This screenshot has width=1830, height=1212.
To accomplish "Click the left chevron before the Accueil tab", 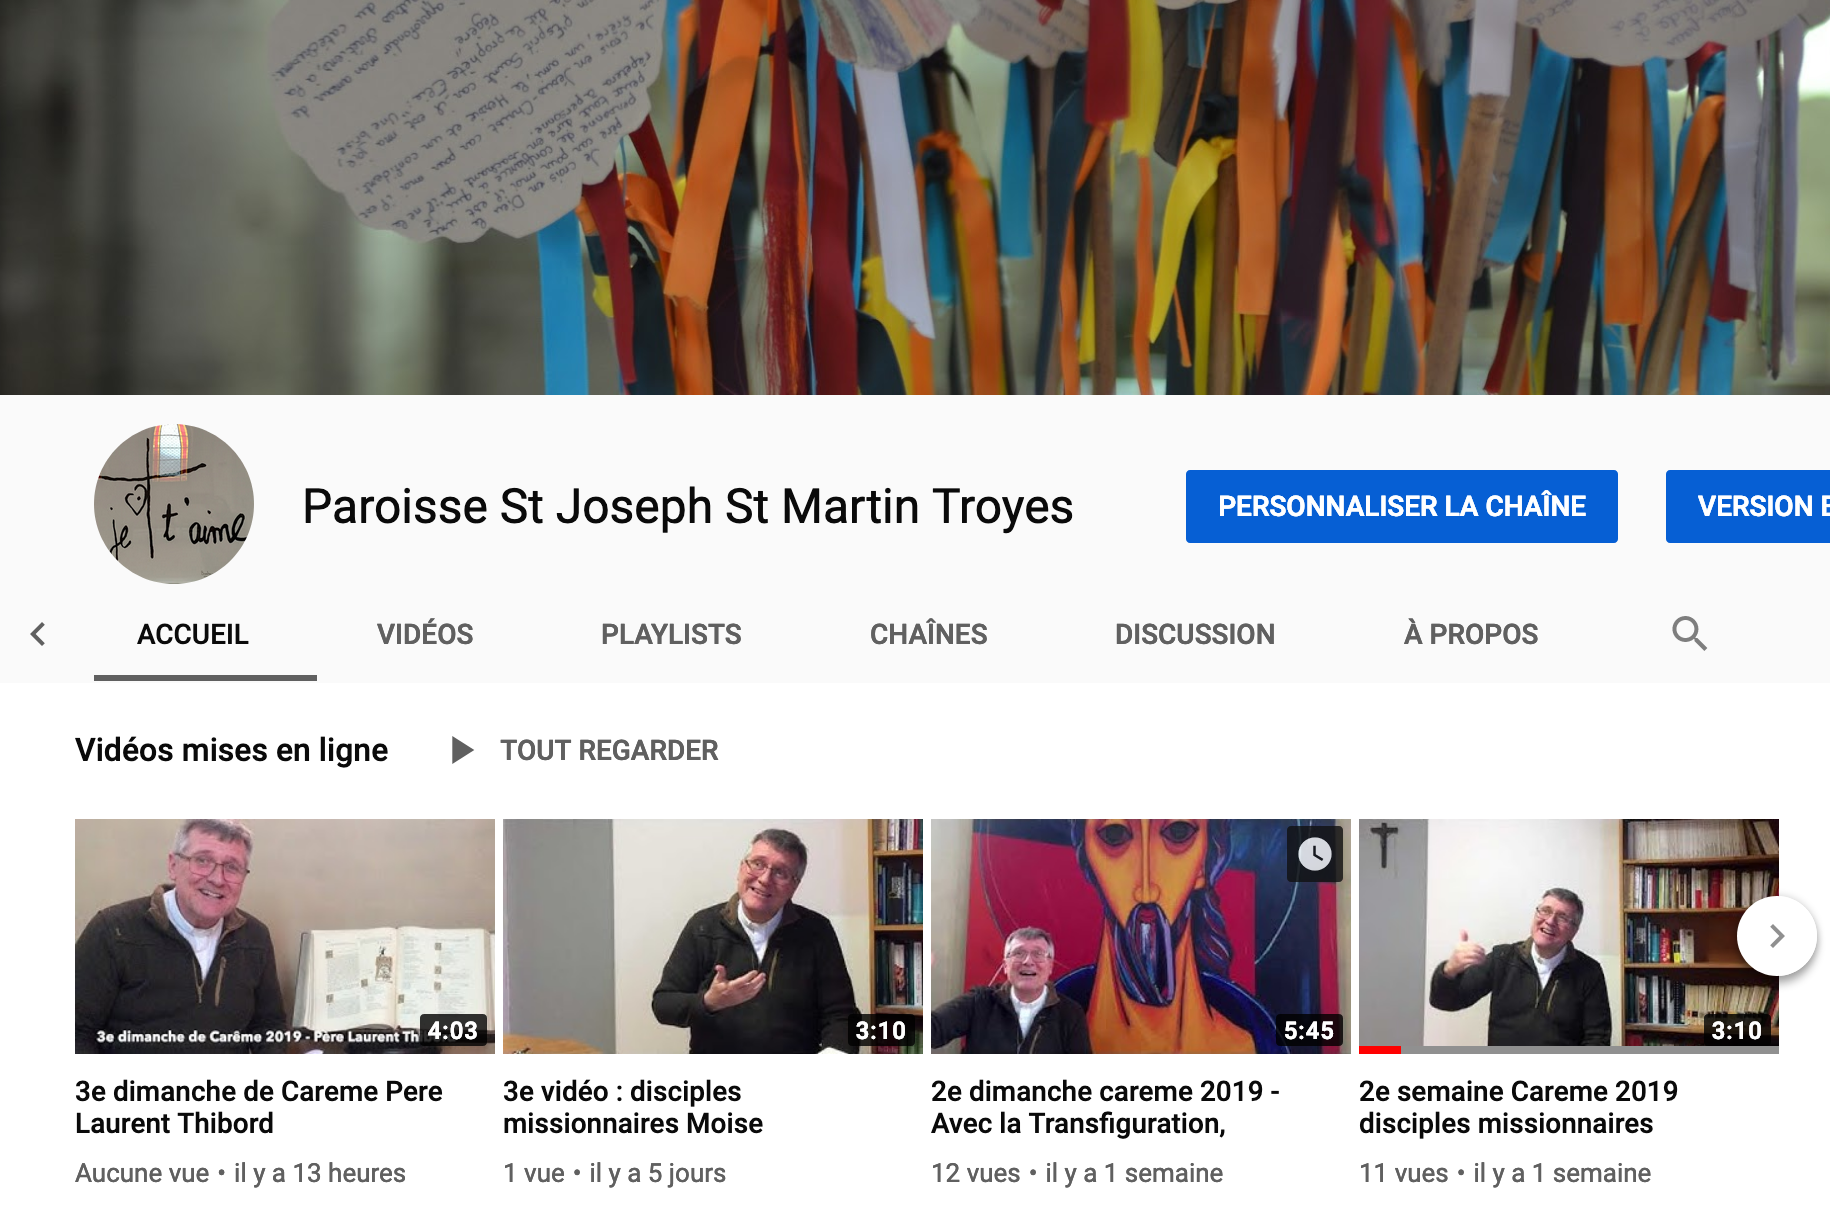I will (38, 634).
